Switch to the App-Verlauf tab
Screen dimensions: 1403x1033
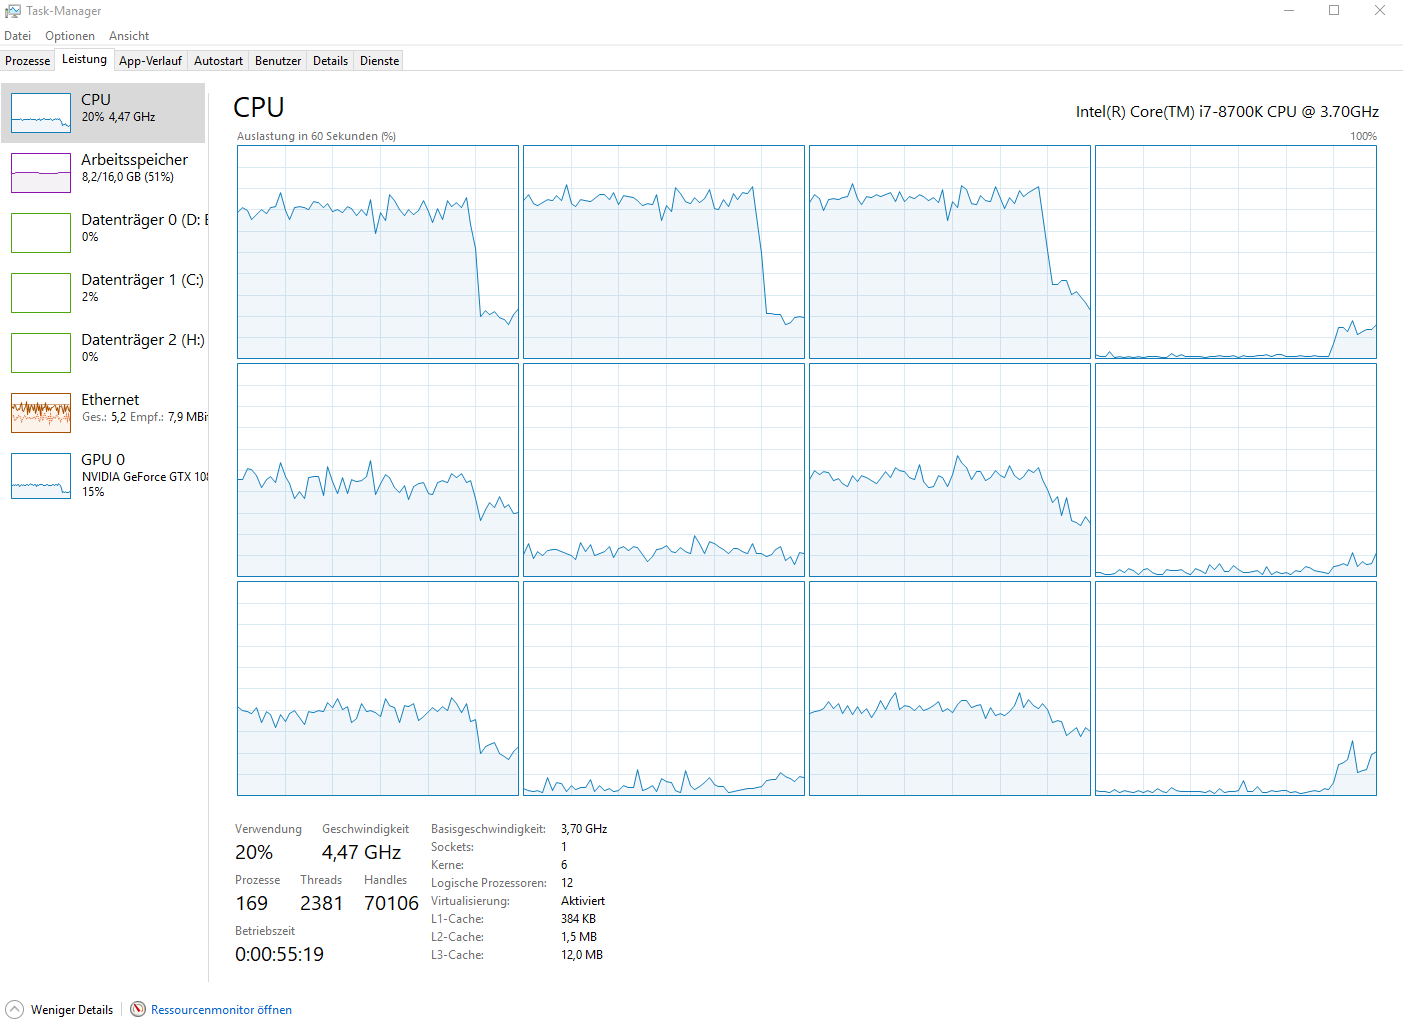pos(150,61)
